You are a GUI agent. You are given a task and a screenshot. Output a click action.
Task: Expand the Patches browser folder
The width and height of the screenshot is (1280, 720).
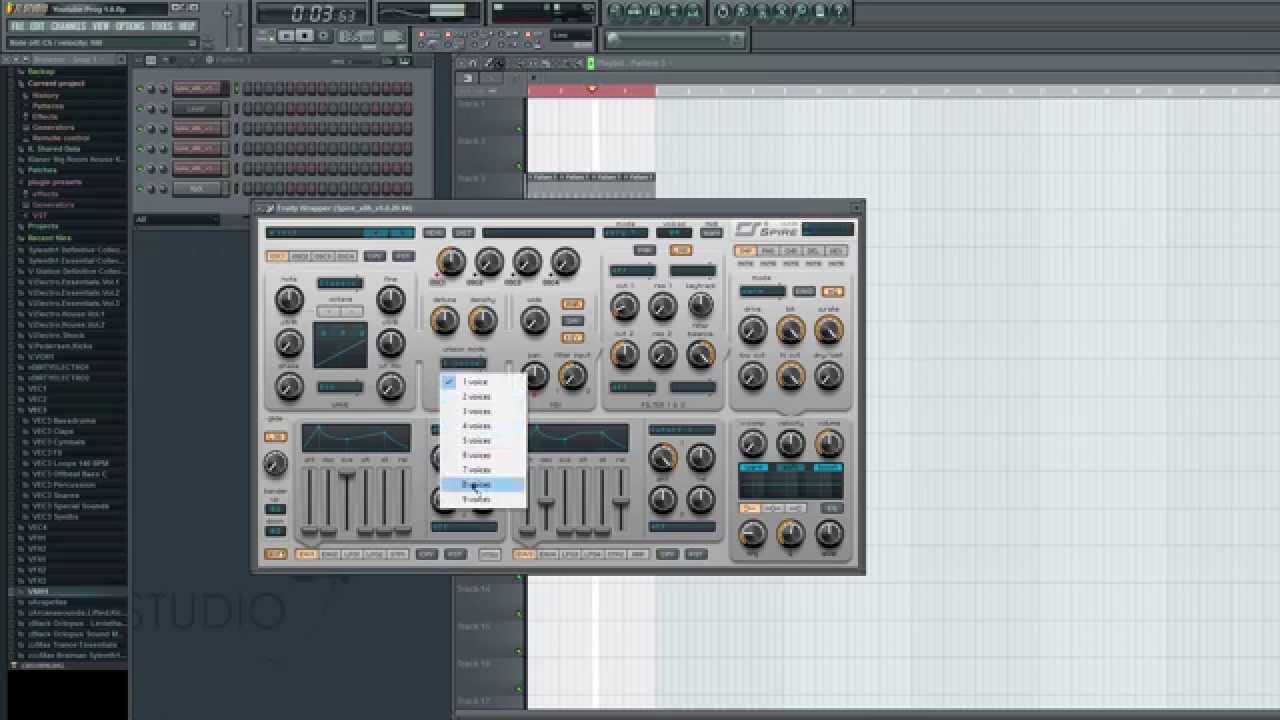click(x=42, y=171)
